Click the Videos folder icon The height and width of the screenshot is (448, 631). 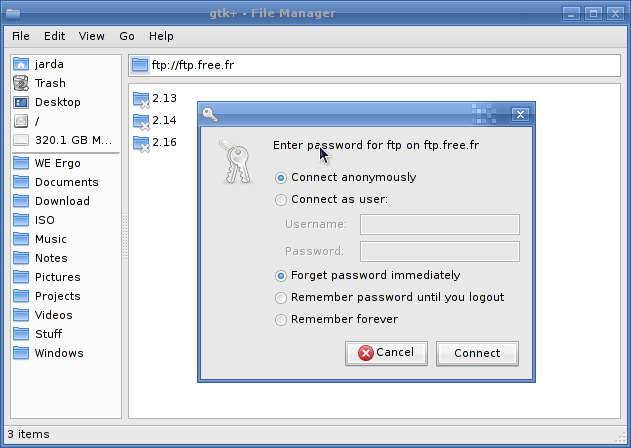(x=21, y=315)
